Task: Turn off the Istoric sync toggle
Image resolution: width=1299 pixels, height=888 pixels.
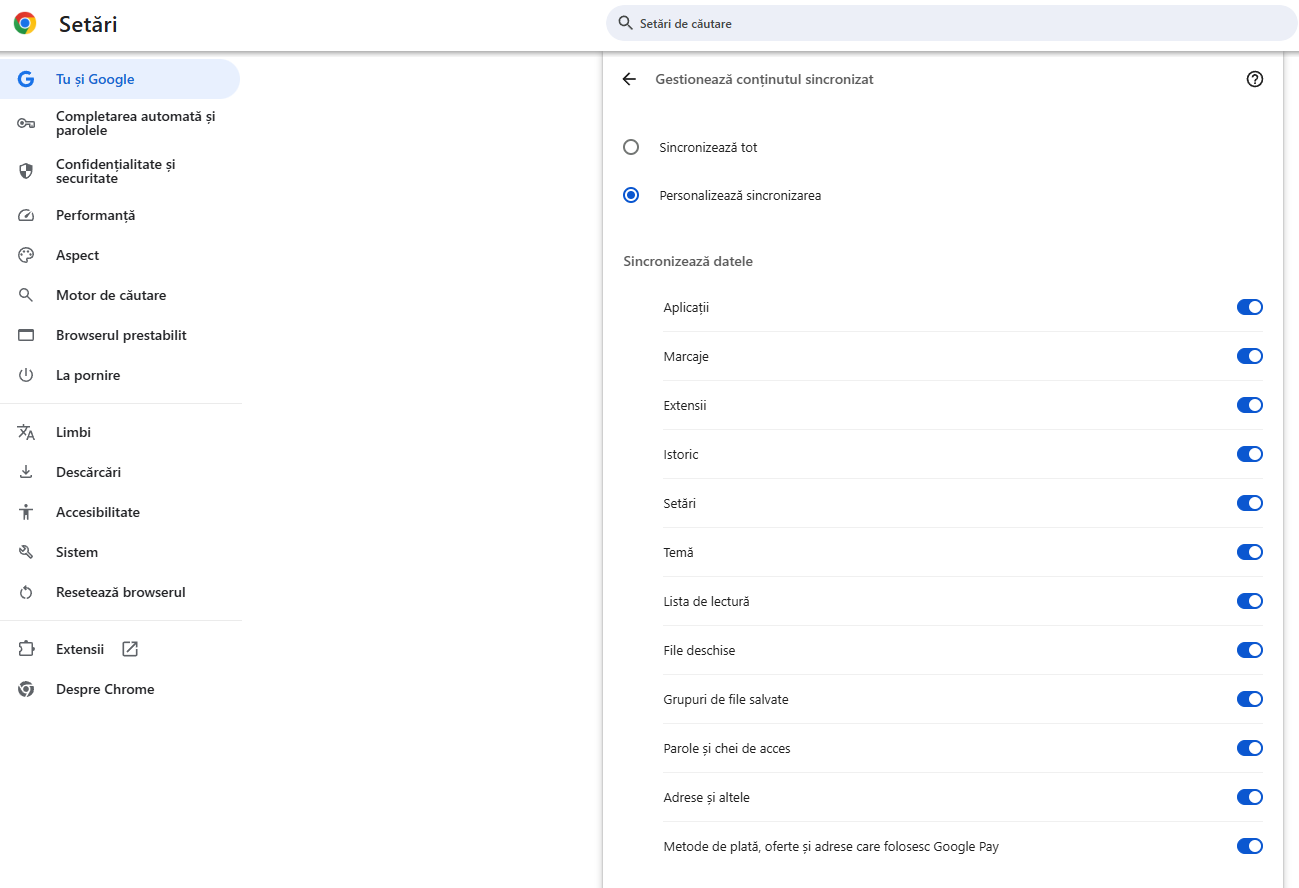Action: (1249, 454)
